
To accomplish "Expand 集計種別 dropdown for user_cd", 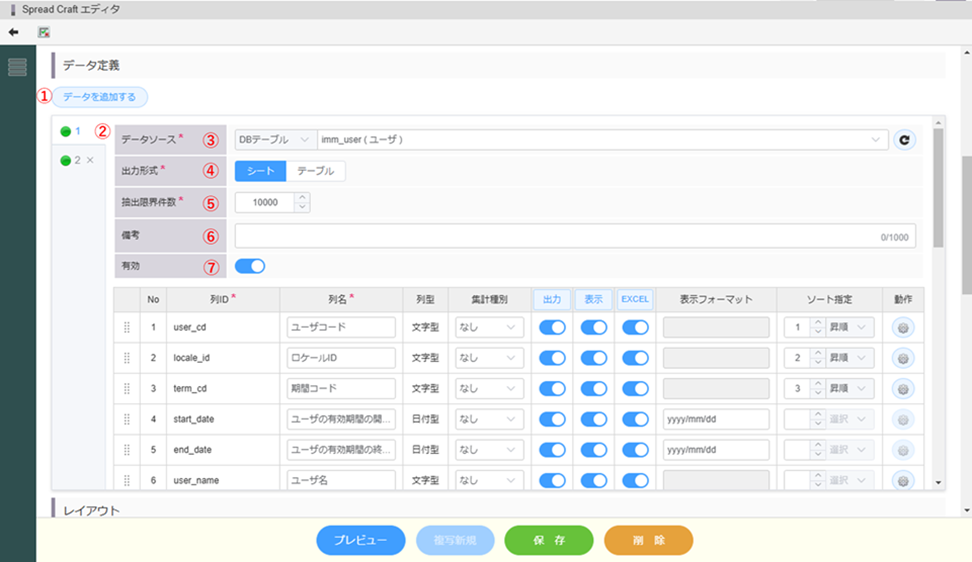I will (489, 327).
